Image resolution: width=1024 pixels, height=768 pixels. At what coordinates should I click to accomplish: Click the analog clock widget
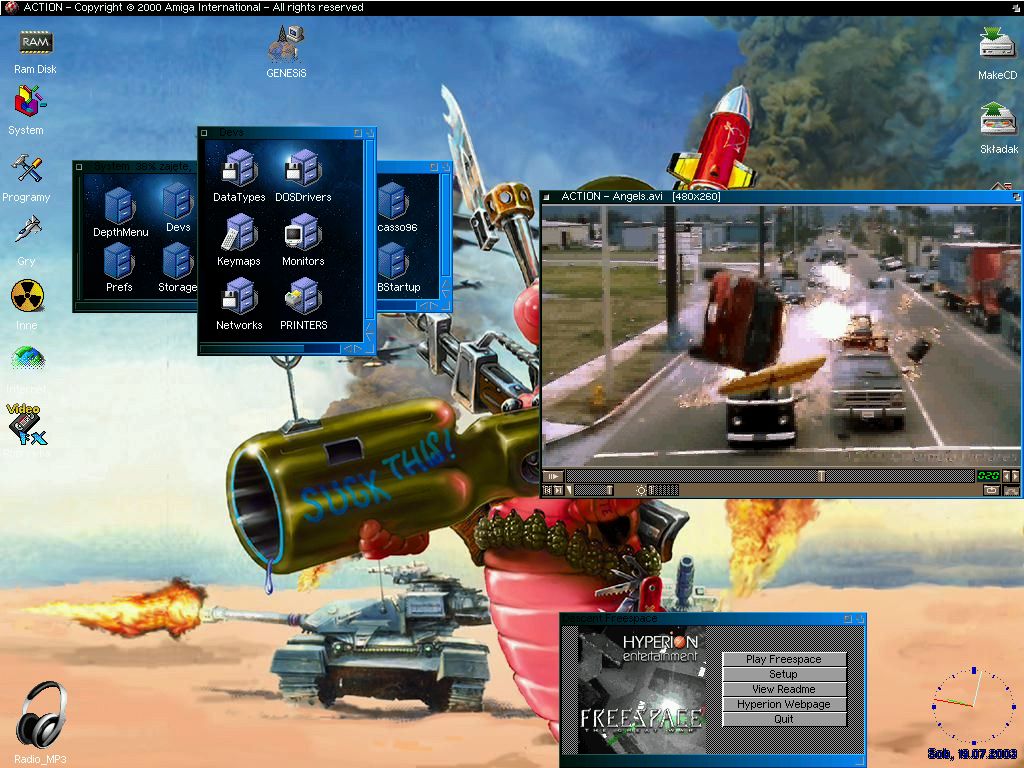[974, 705]
